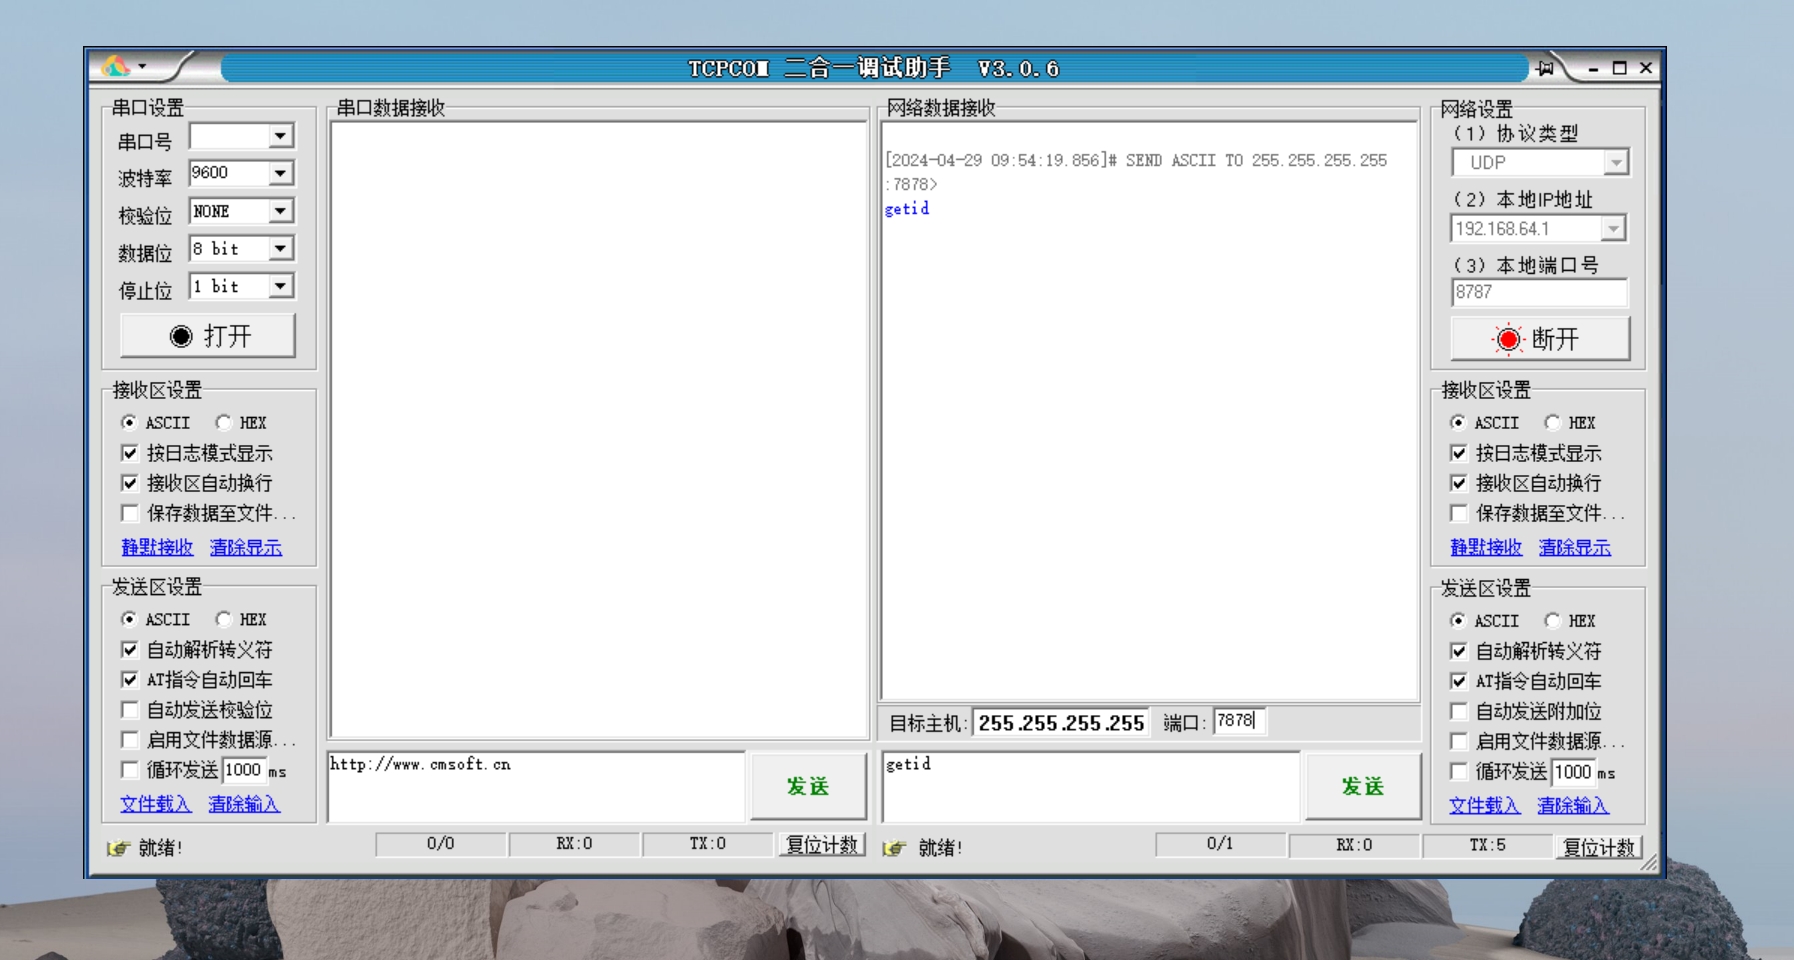Click the resize grip at window corner
This screenshot has width=1794, height=960.
(x=1648, y=863)
